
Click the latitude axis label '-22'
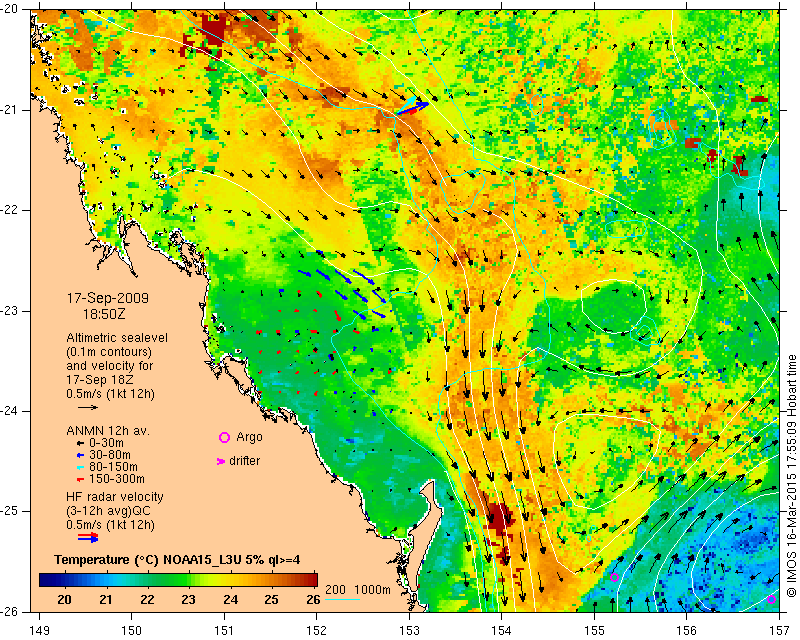[x=9, y=210]
